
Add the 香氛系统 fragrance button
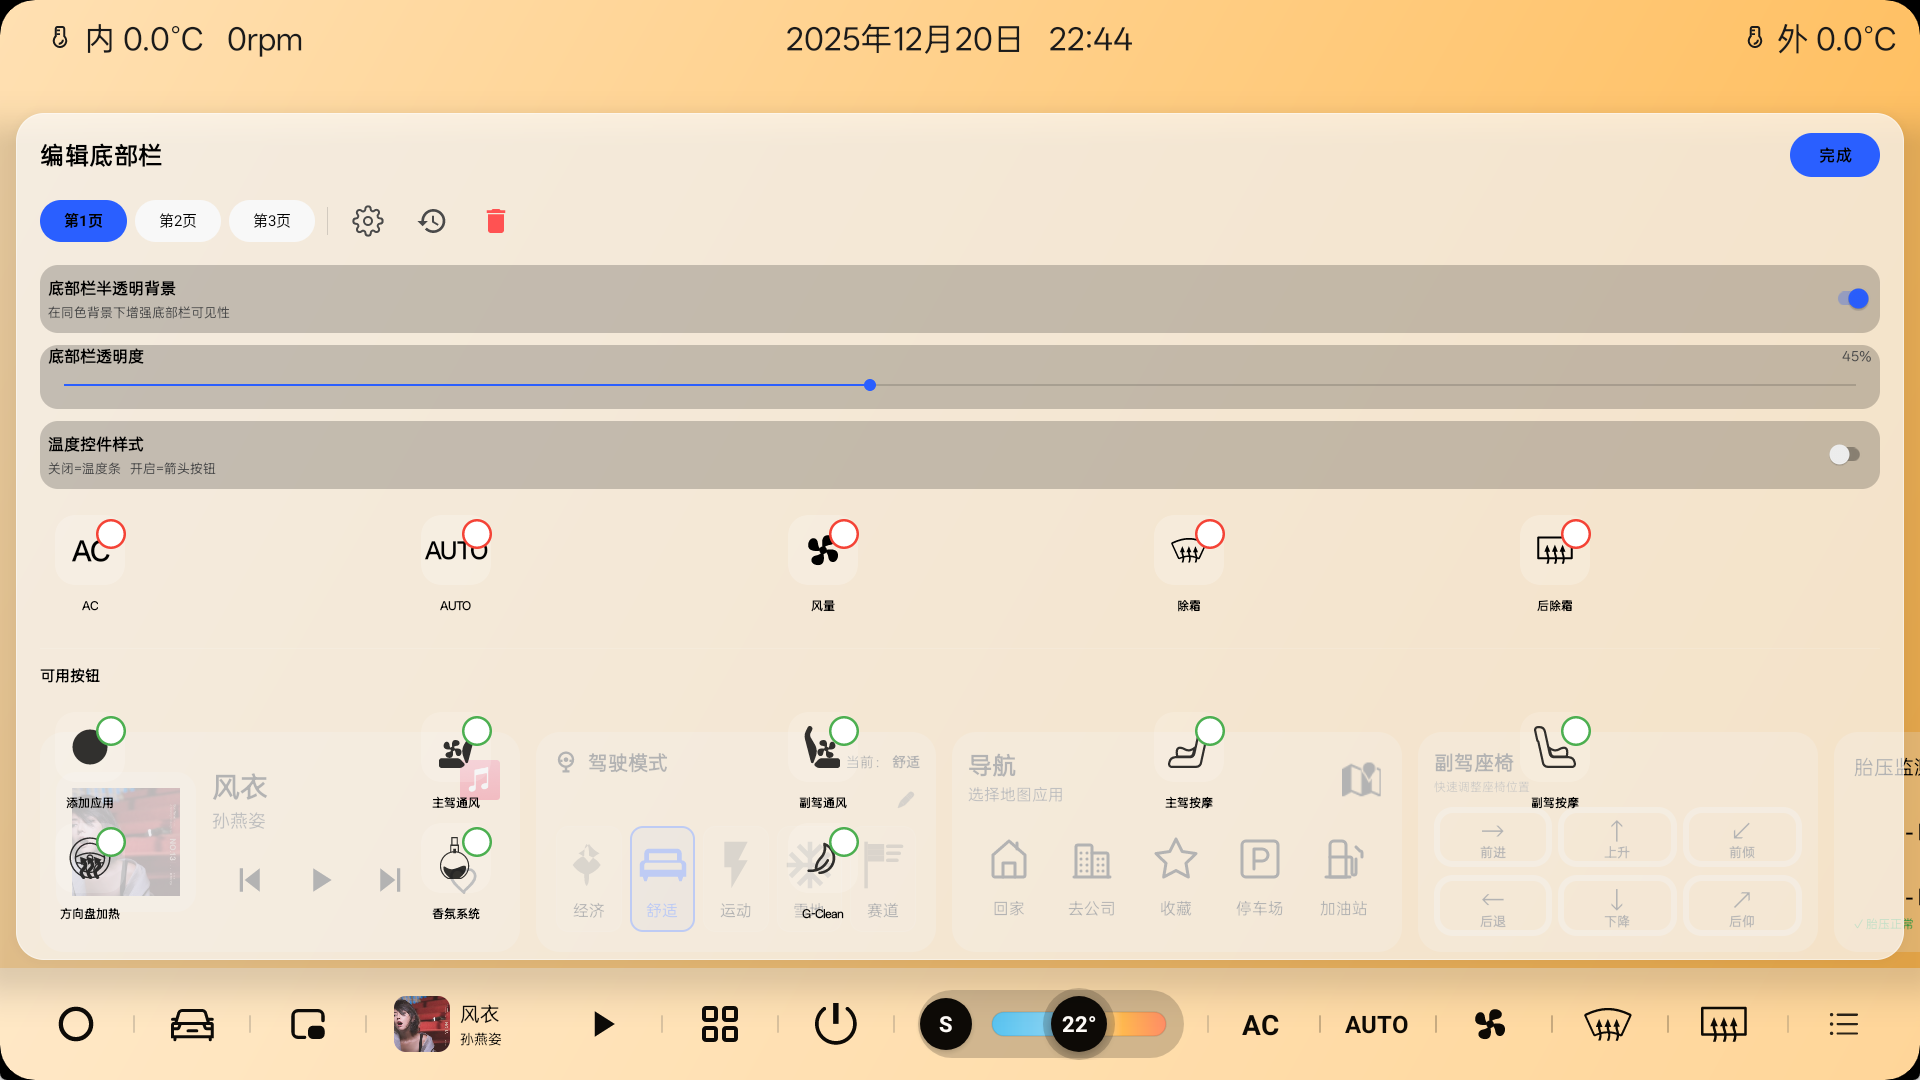pyautogui.click(x=477, y=842)
